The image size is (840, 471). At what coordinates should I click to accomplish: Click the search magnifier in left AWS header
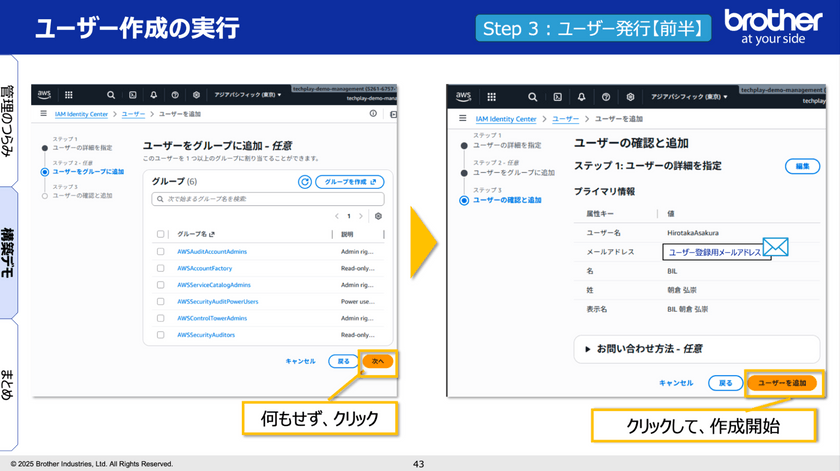click(x=113, y=96)
